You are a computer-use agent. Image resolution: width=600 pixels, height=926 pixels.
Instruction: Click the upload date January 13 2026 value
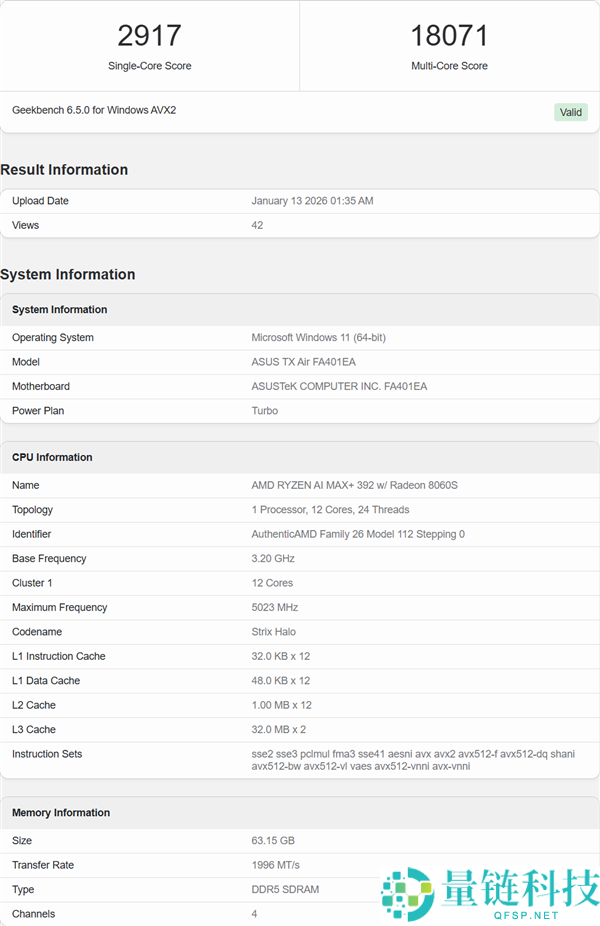coord(312,201)
